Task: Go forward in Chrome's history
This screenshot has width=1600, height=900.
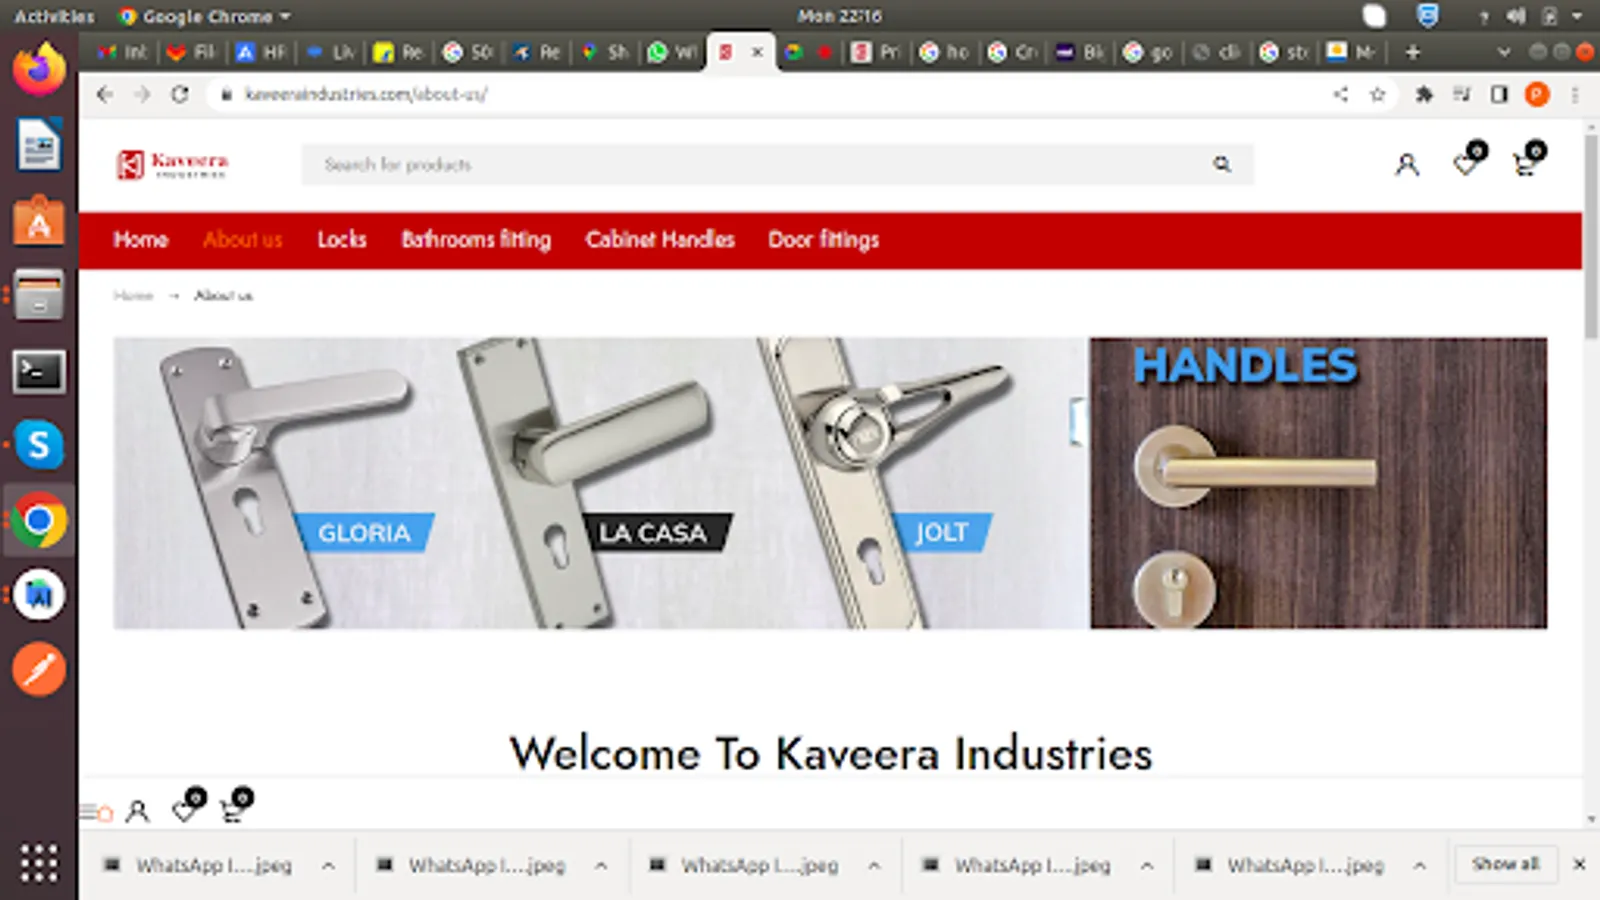Action: (x=142, y=94)
